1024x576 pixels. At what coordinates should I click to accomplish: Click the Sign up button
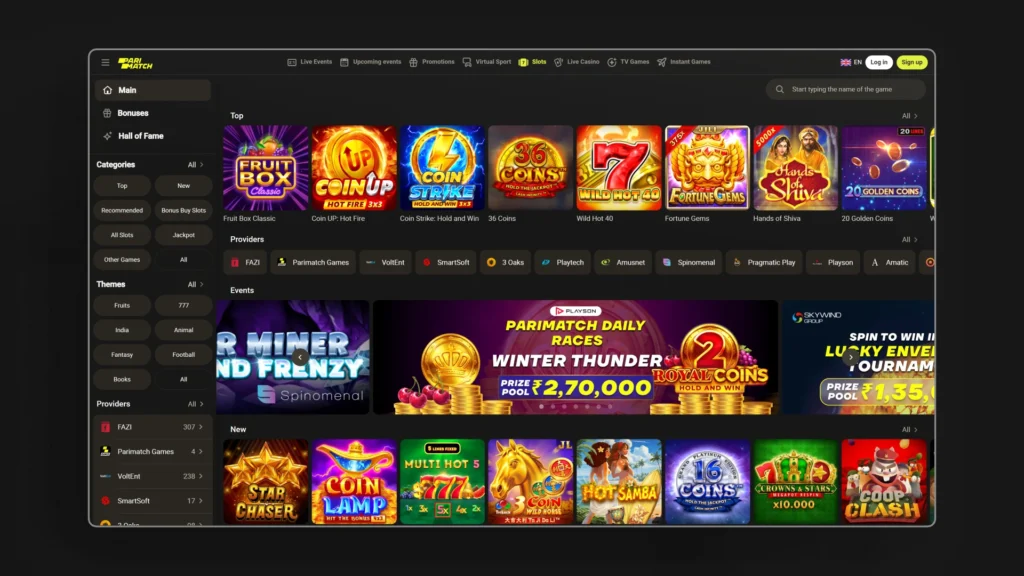pyautogui.click(x=912, y=63)
